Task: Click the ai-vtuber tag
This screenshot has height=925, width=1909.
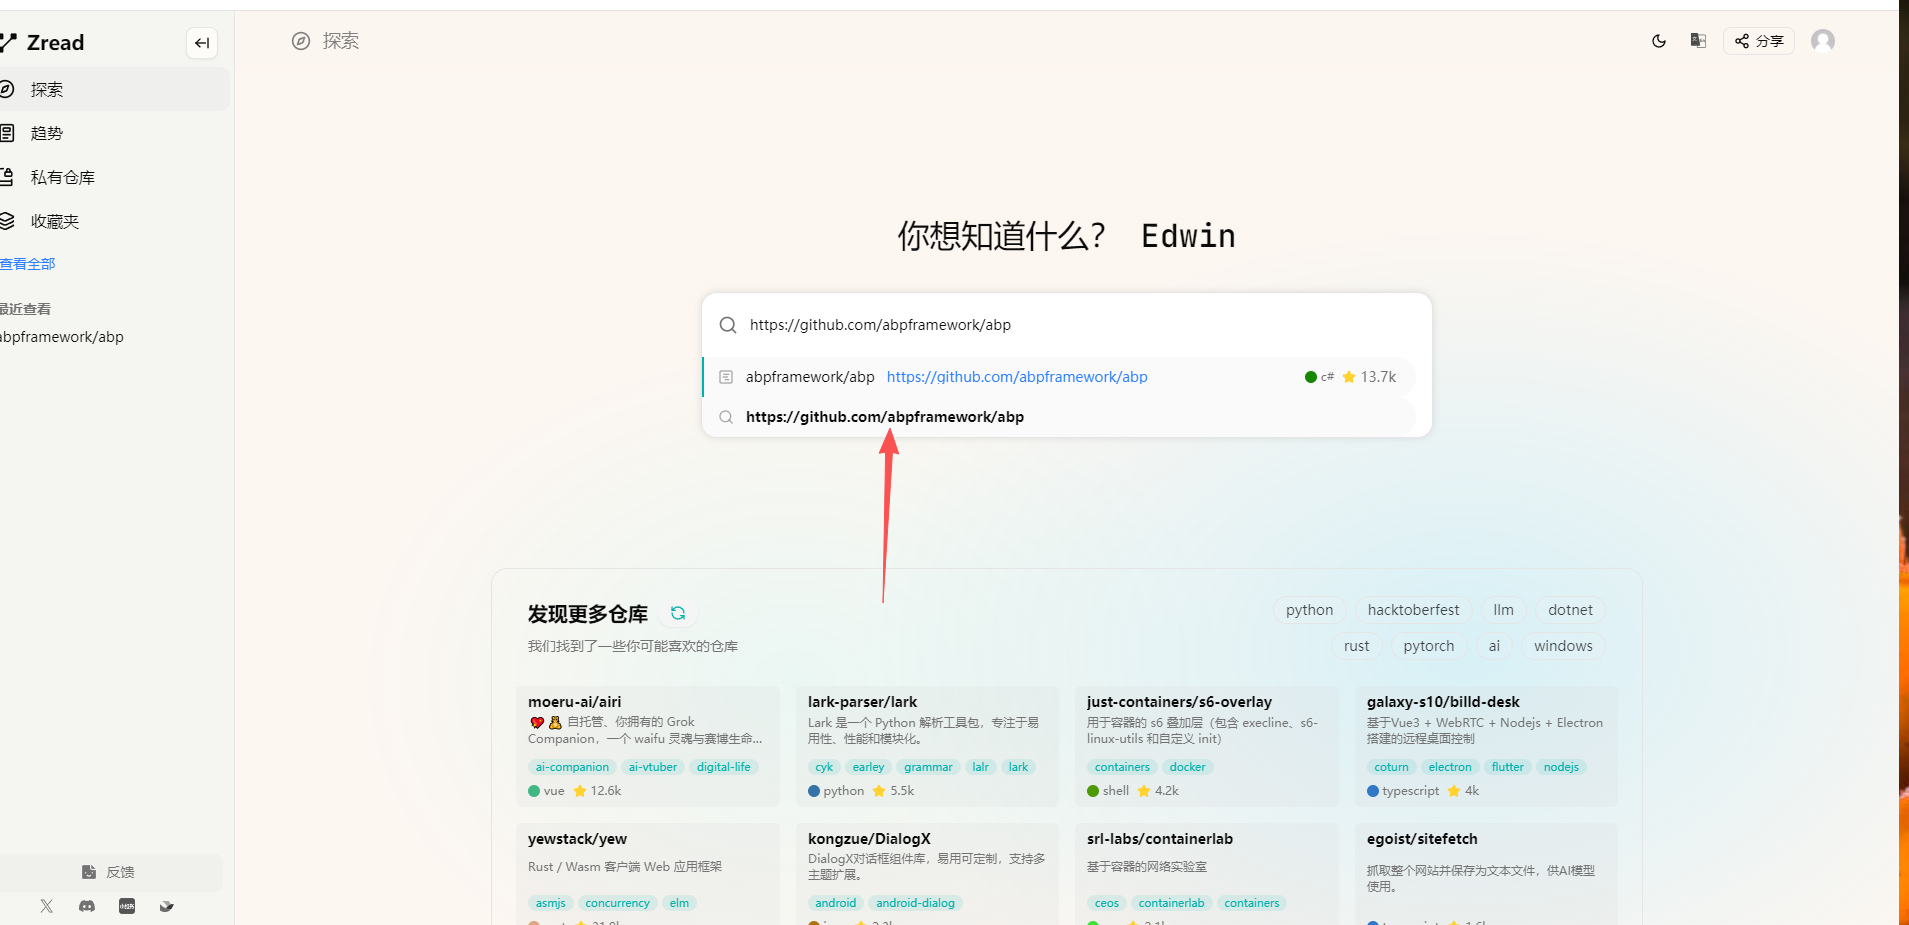Action: point(653,767)
